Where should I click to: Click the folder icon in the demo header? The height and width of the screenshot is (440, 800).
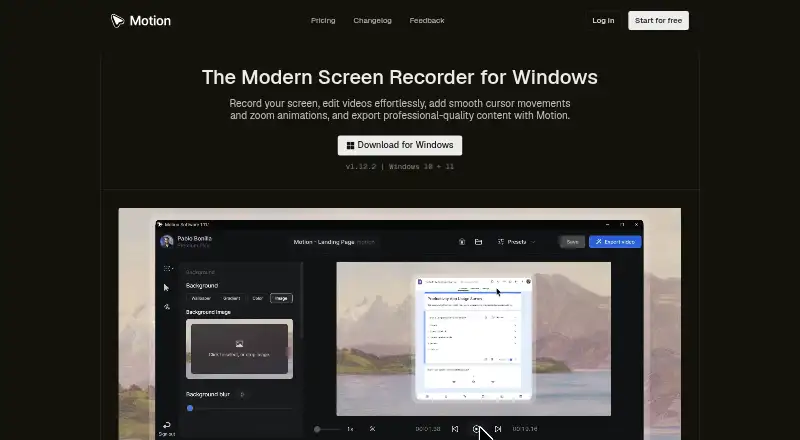tap(479, 242)
